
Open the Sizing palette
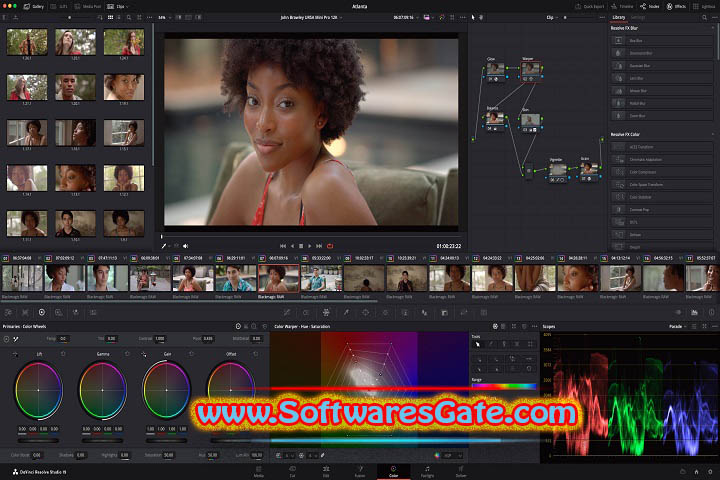(x=464, y=312)
